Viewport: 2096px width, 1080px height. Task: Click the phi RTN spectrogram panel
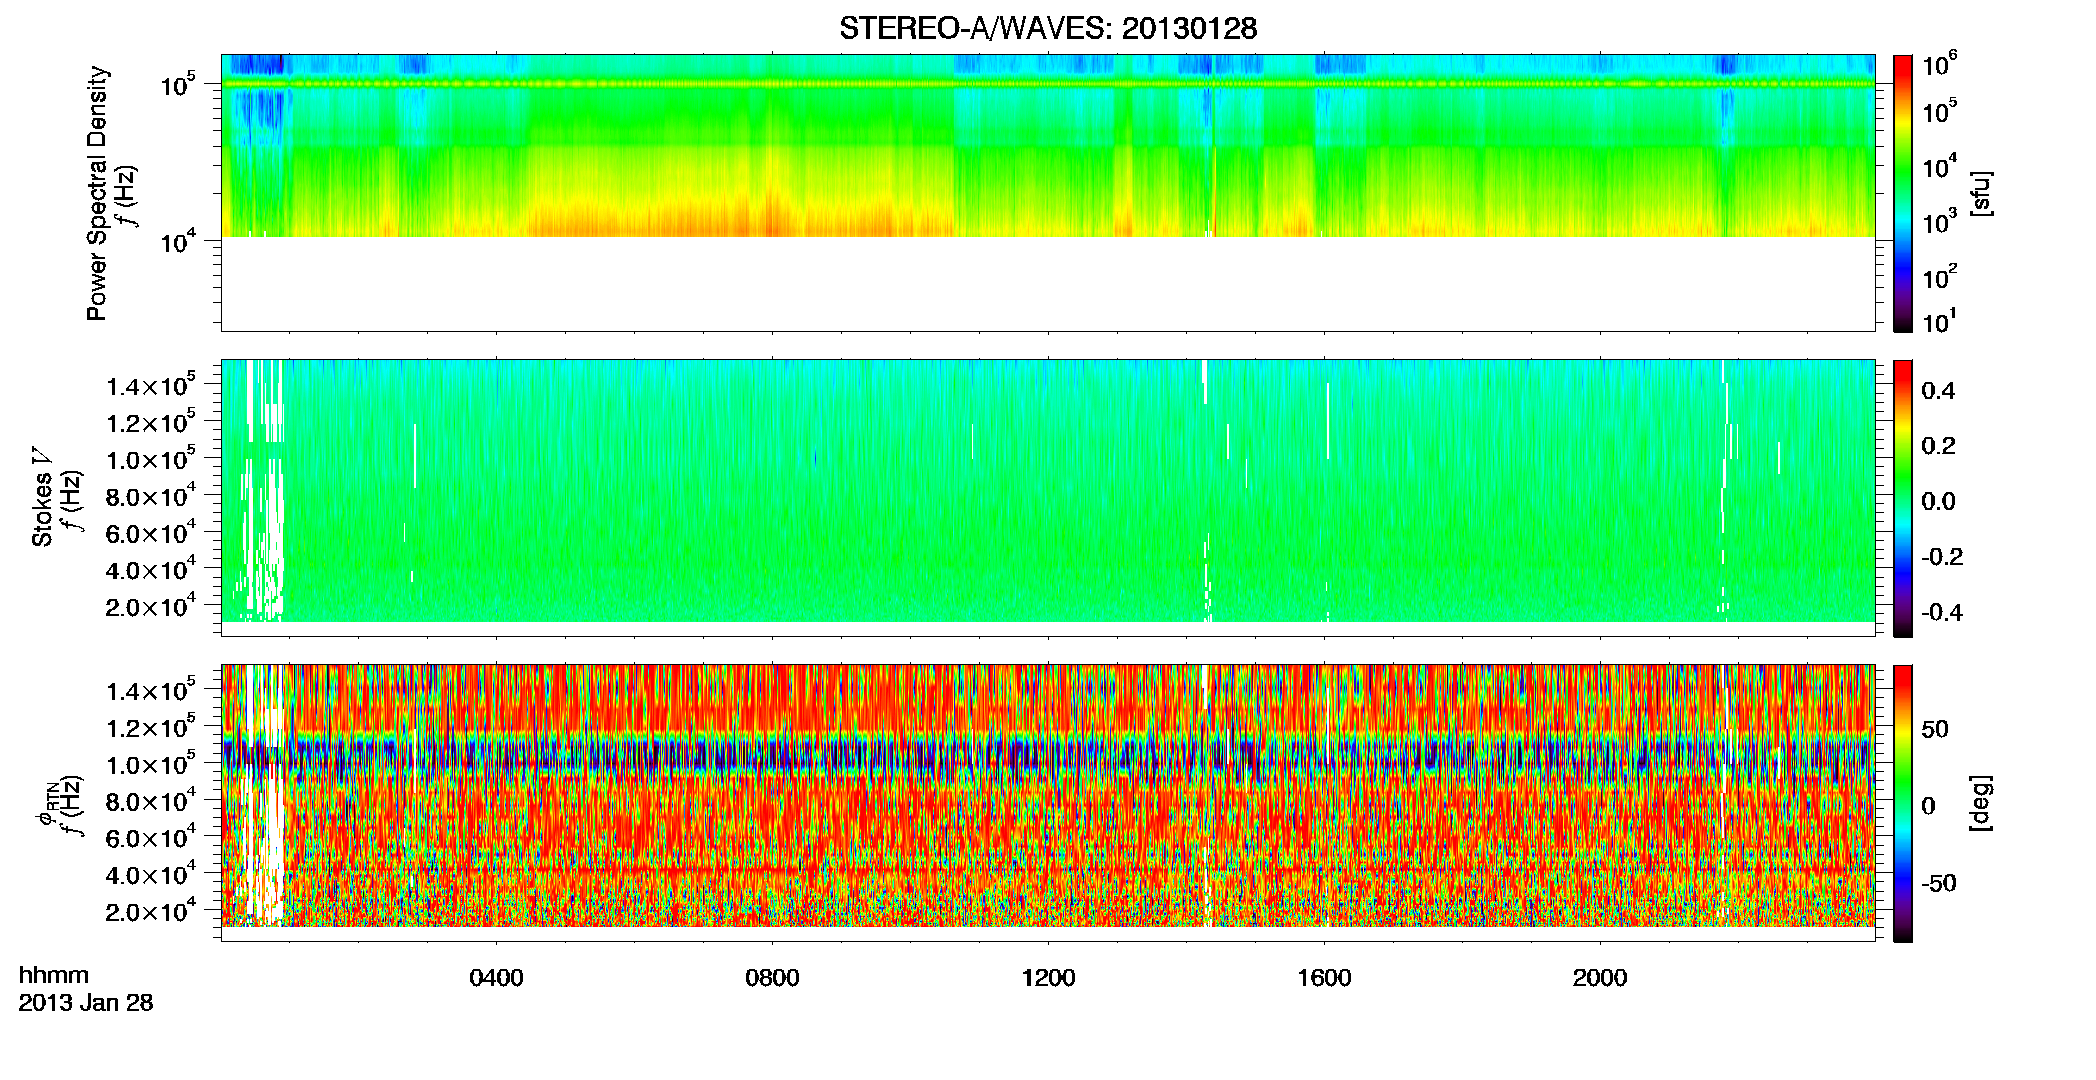(x=1048, y=803)
